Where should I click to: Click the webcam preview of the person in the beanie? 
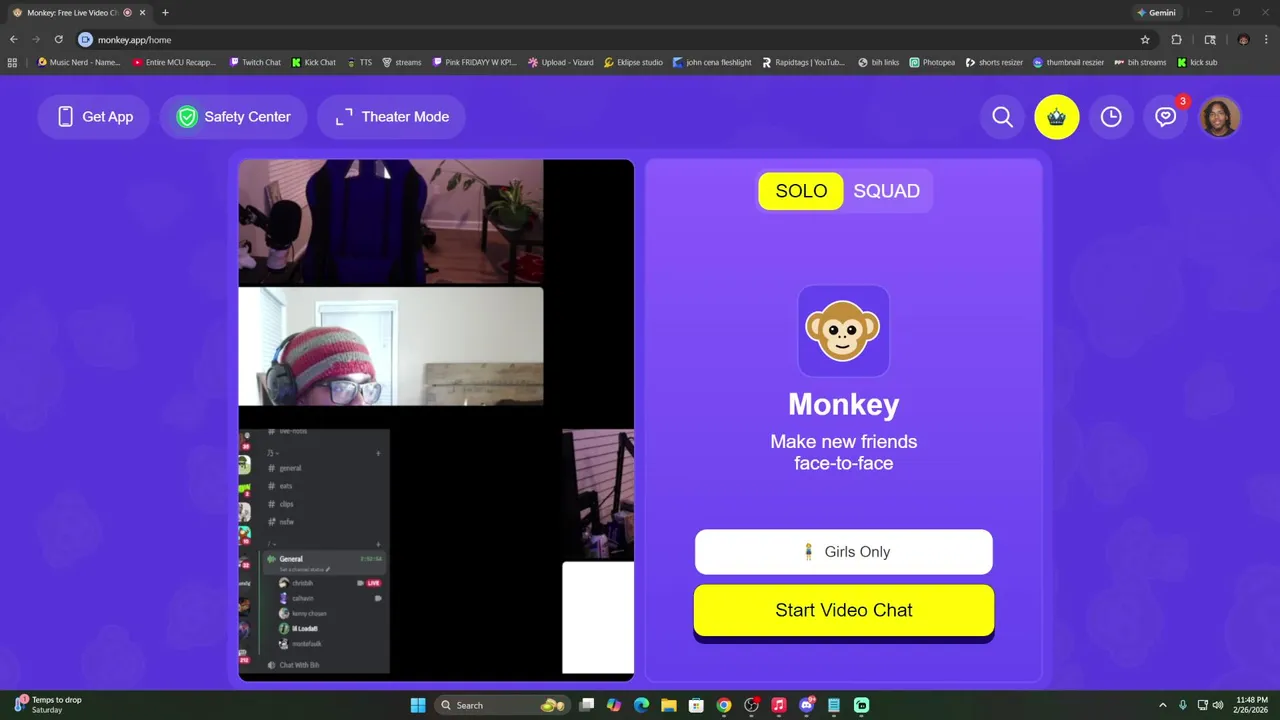391,346
